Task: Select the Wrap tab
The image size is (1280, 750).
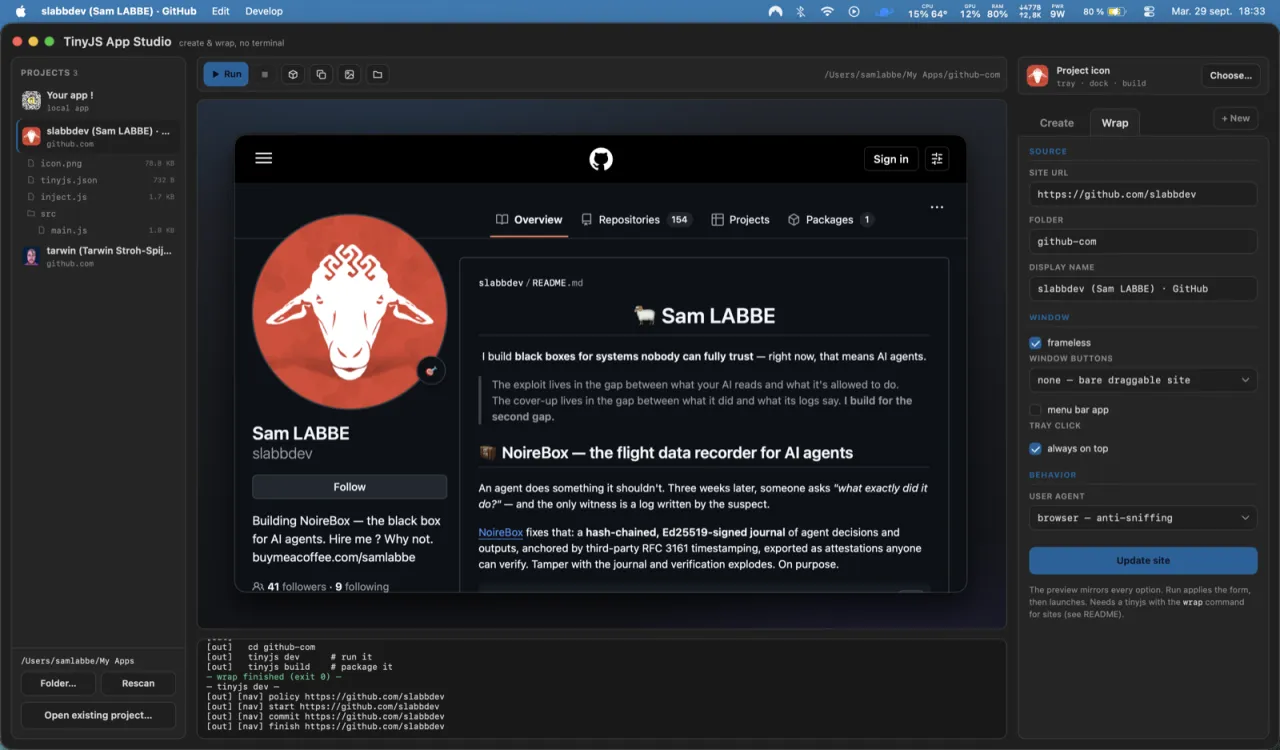Action: tap(1115, 123)
